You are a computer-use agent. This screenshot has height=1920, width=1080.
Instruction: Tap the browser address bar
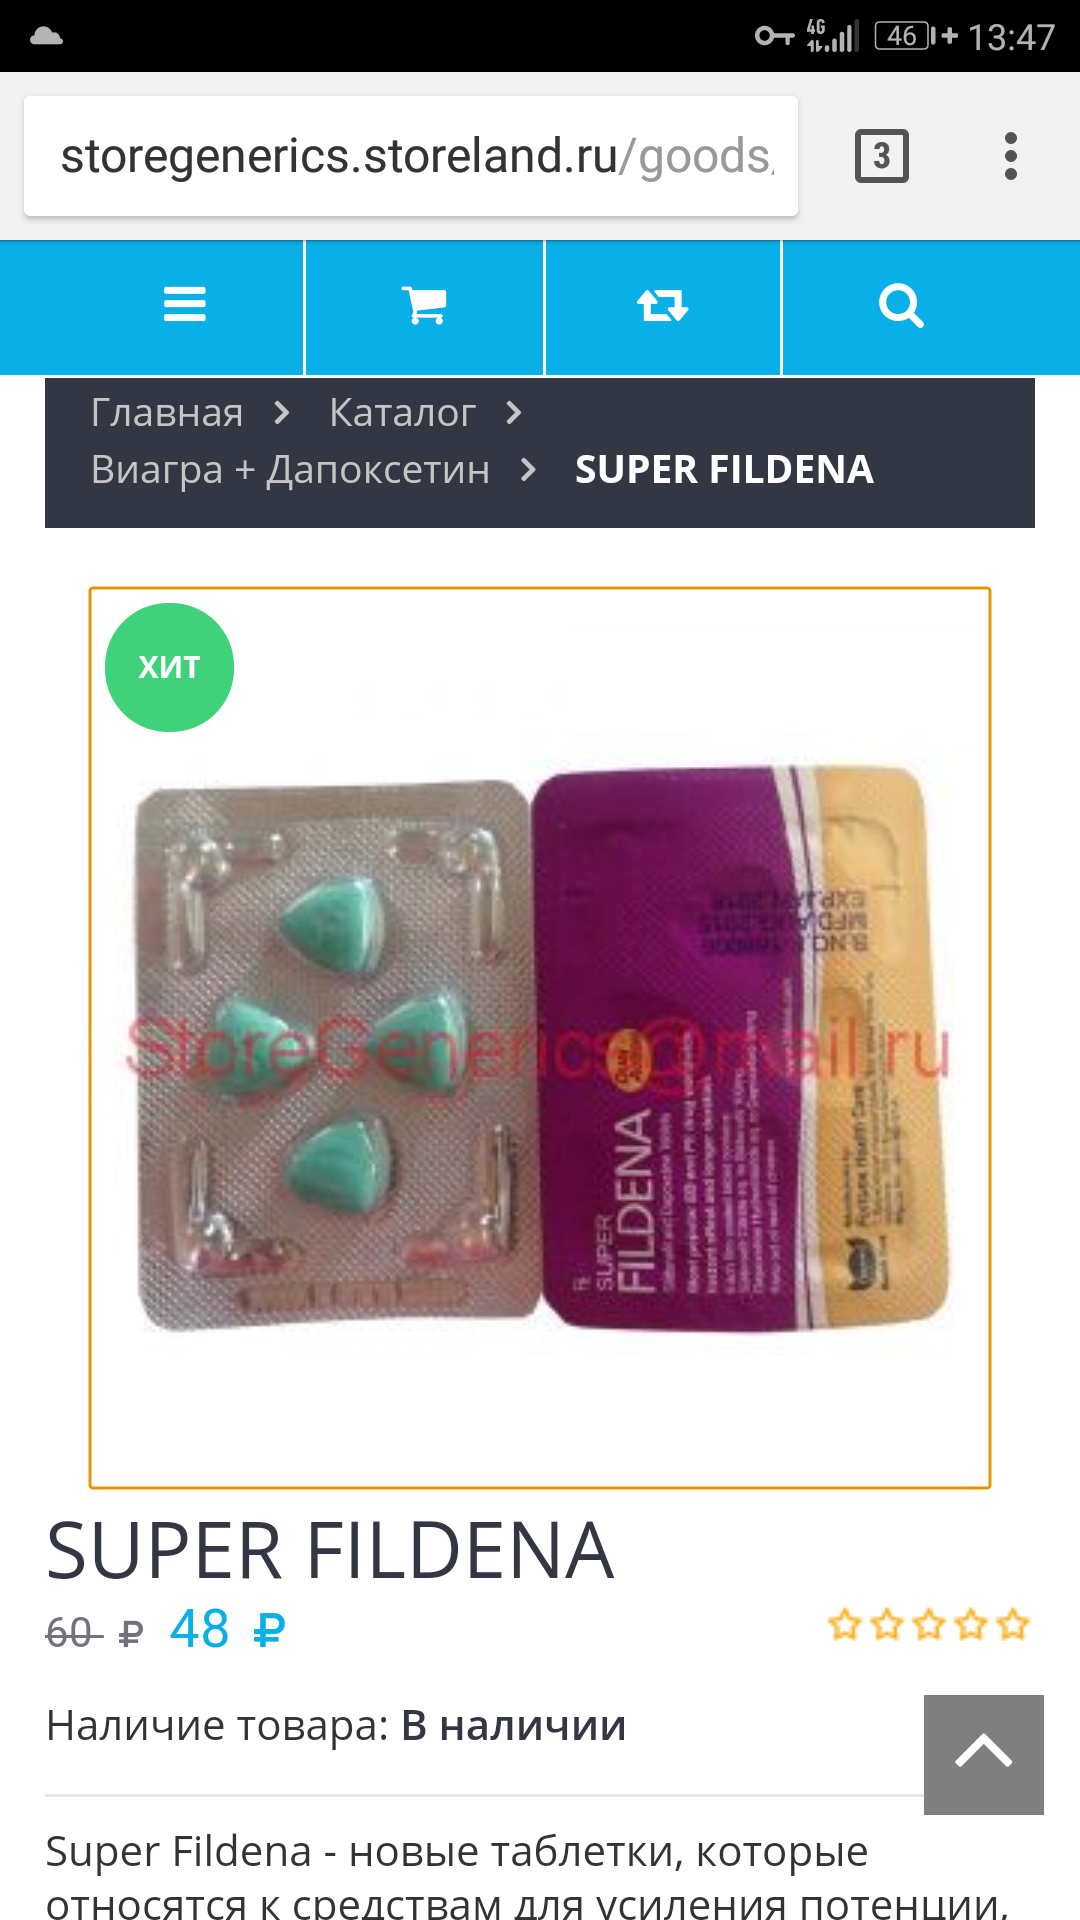click(x=411, y=156)
